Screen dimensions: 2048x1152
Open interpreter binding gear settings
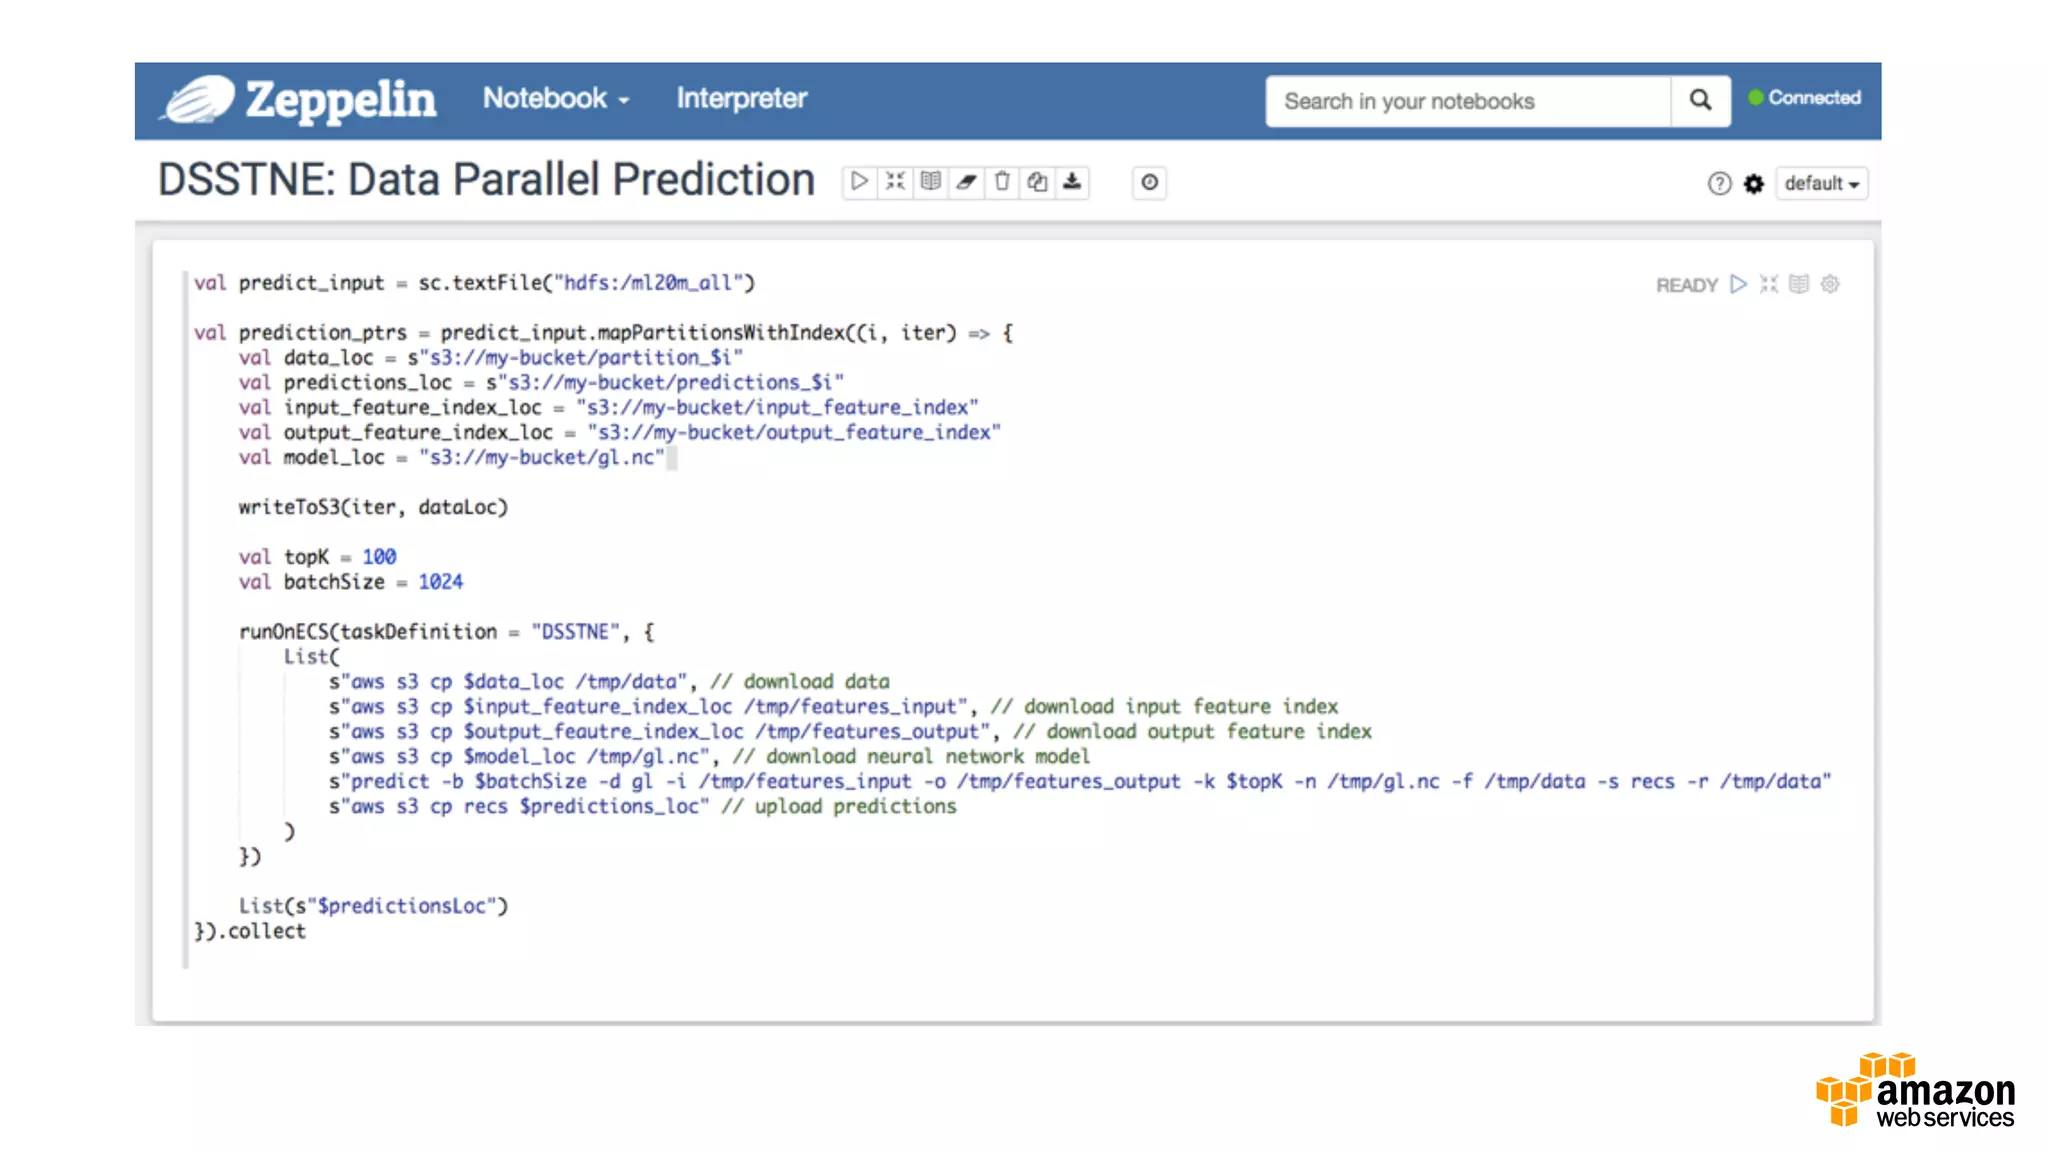[x=1754, y=184]
